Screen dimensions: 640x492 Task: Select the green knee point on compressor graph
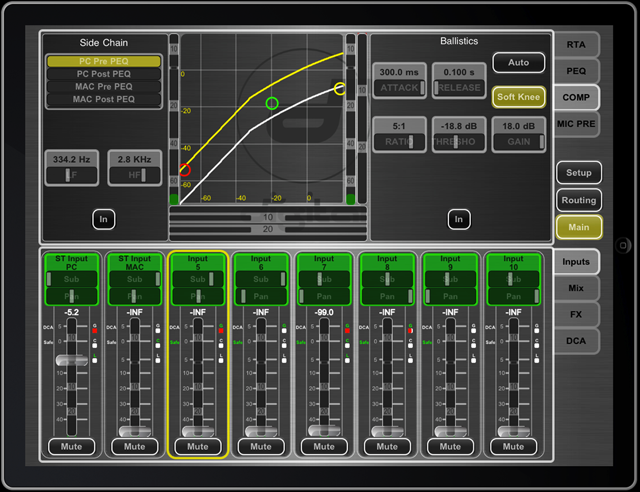click(x=272, y=103)
